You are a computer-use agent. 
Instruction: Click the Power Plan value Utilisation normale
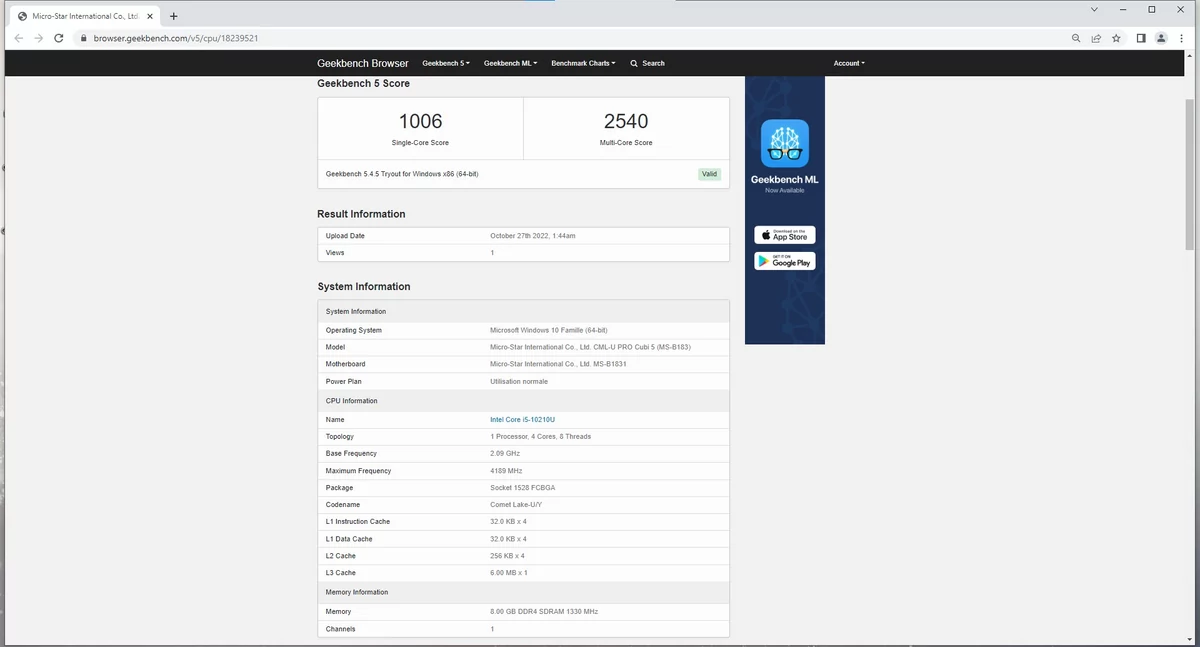(x=519, y=381)
